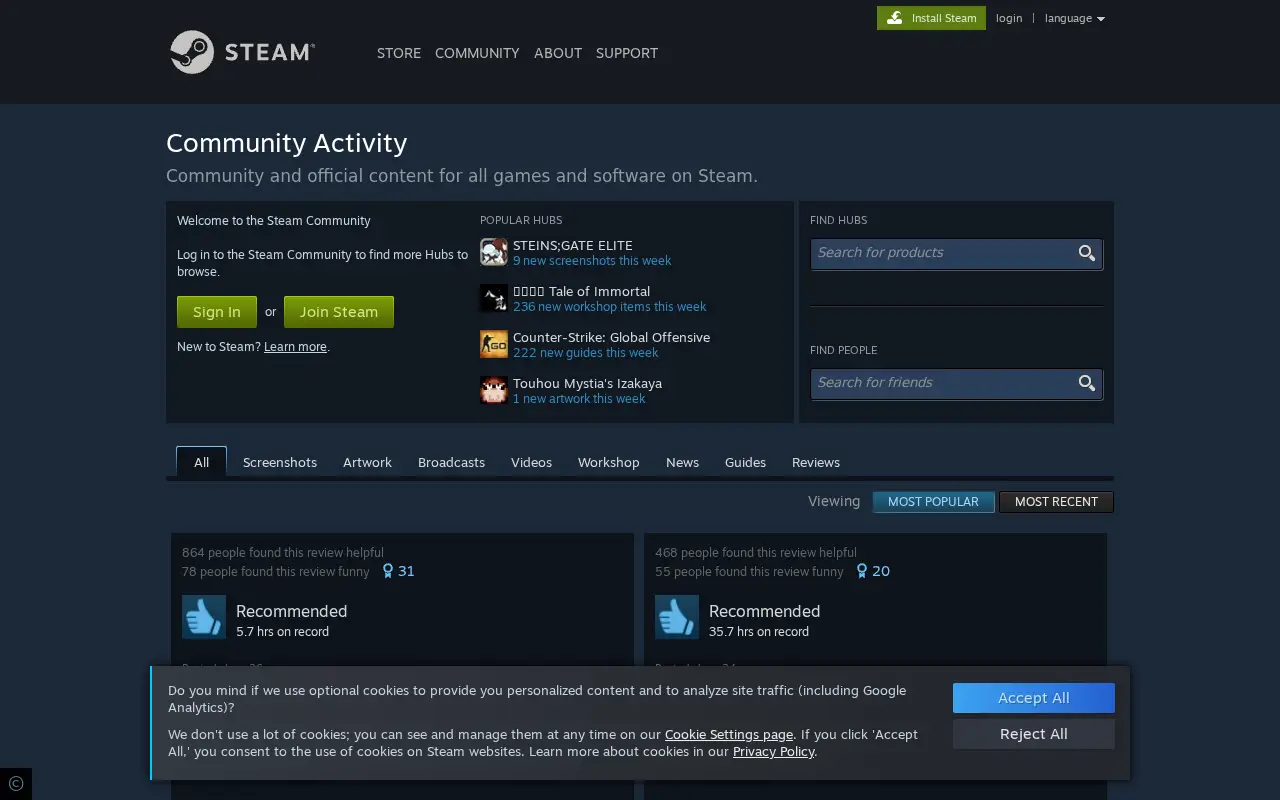
Task: Switch to the Workshop tab
Action: click(x=608, y=462)
